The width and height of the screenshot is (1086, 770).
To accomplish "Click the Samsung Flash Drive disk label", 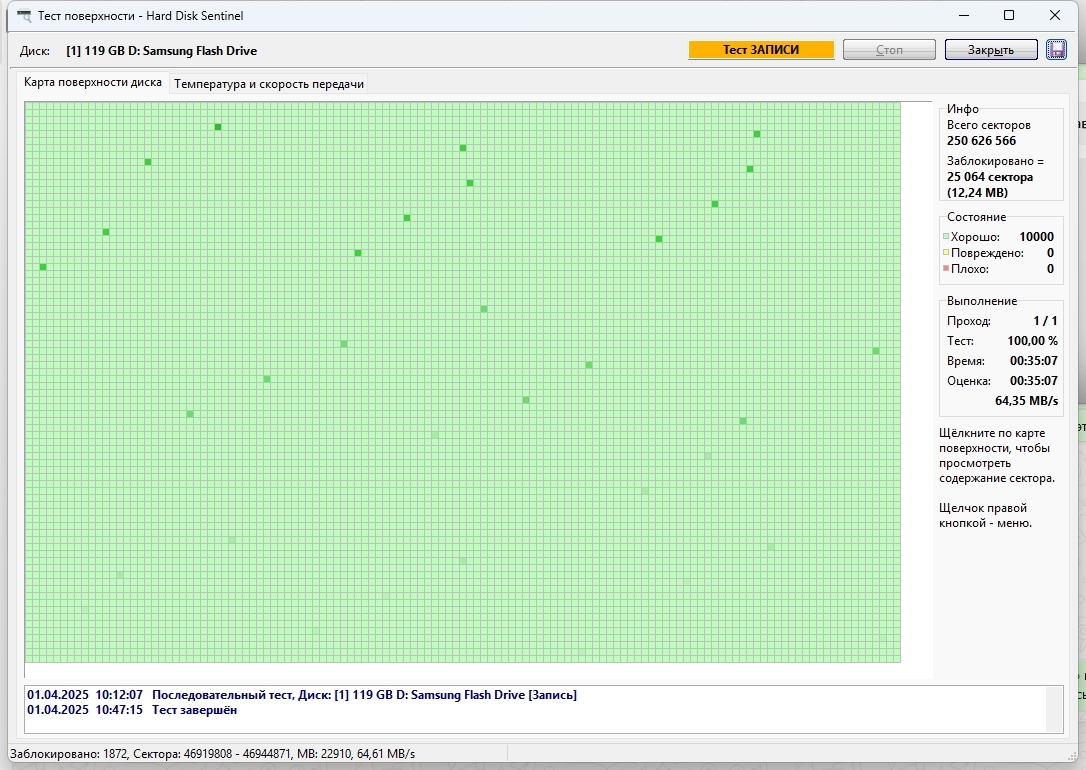I will [161, 51].
